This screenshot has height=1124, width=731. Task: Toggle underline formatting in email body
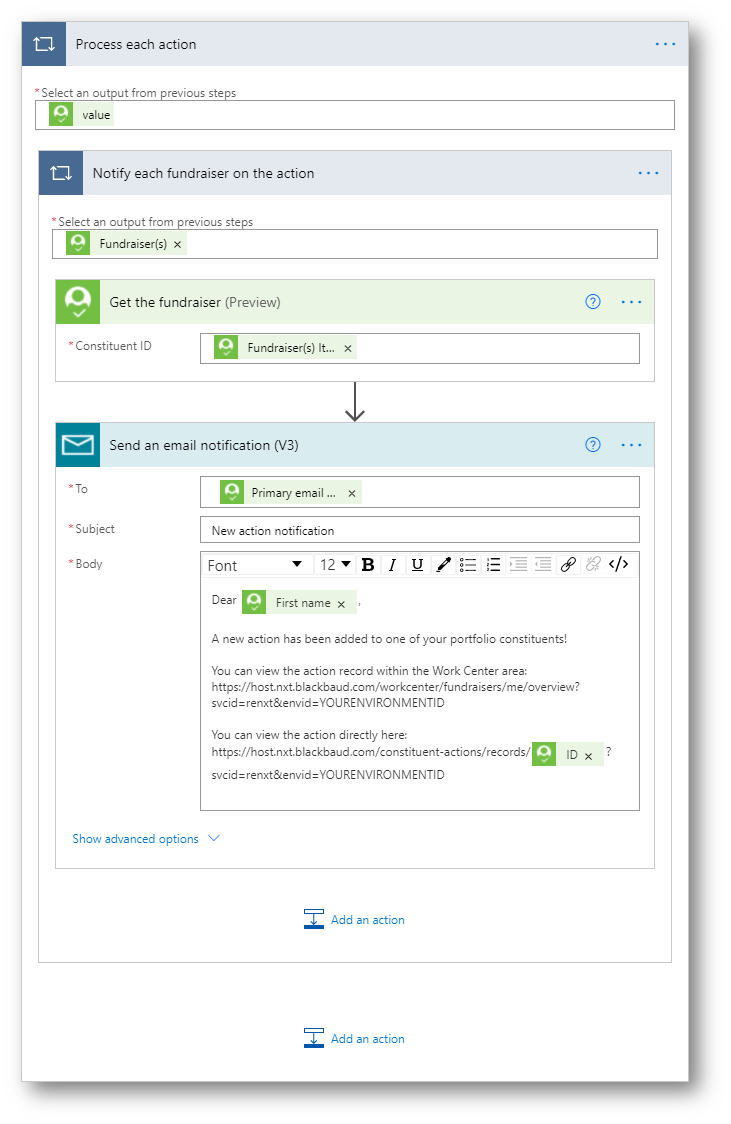417,565
